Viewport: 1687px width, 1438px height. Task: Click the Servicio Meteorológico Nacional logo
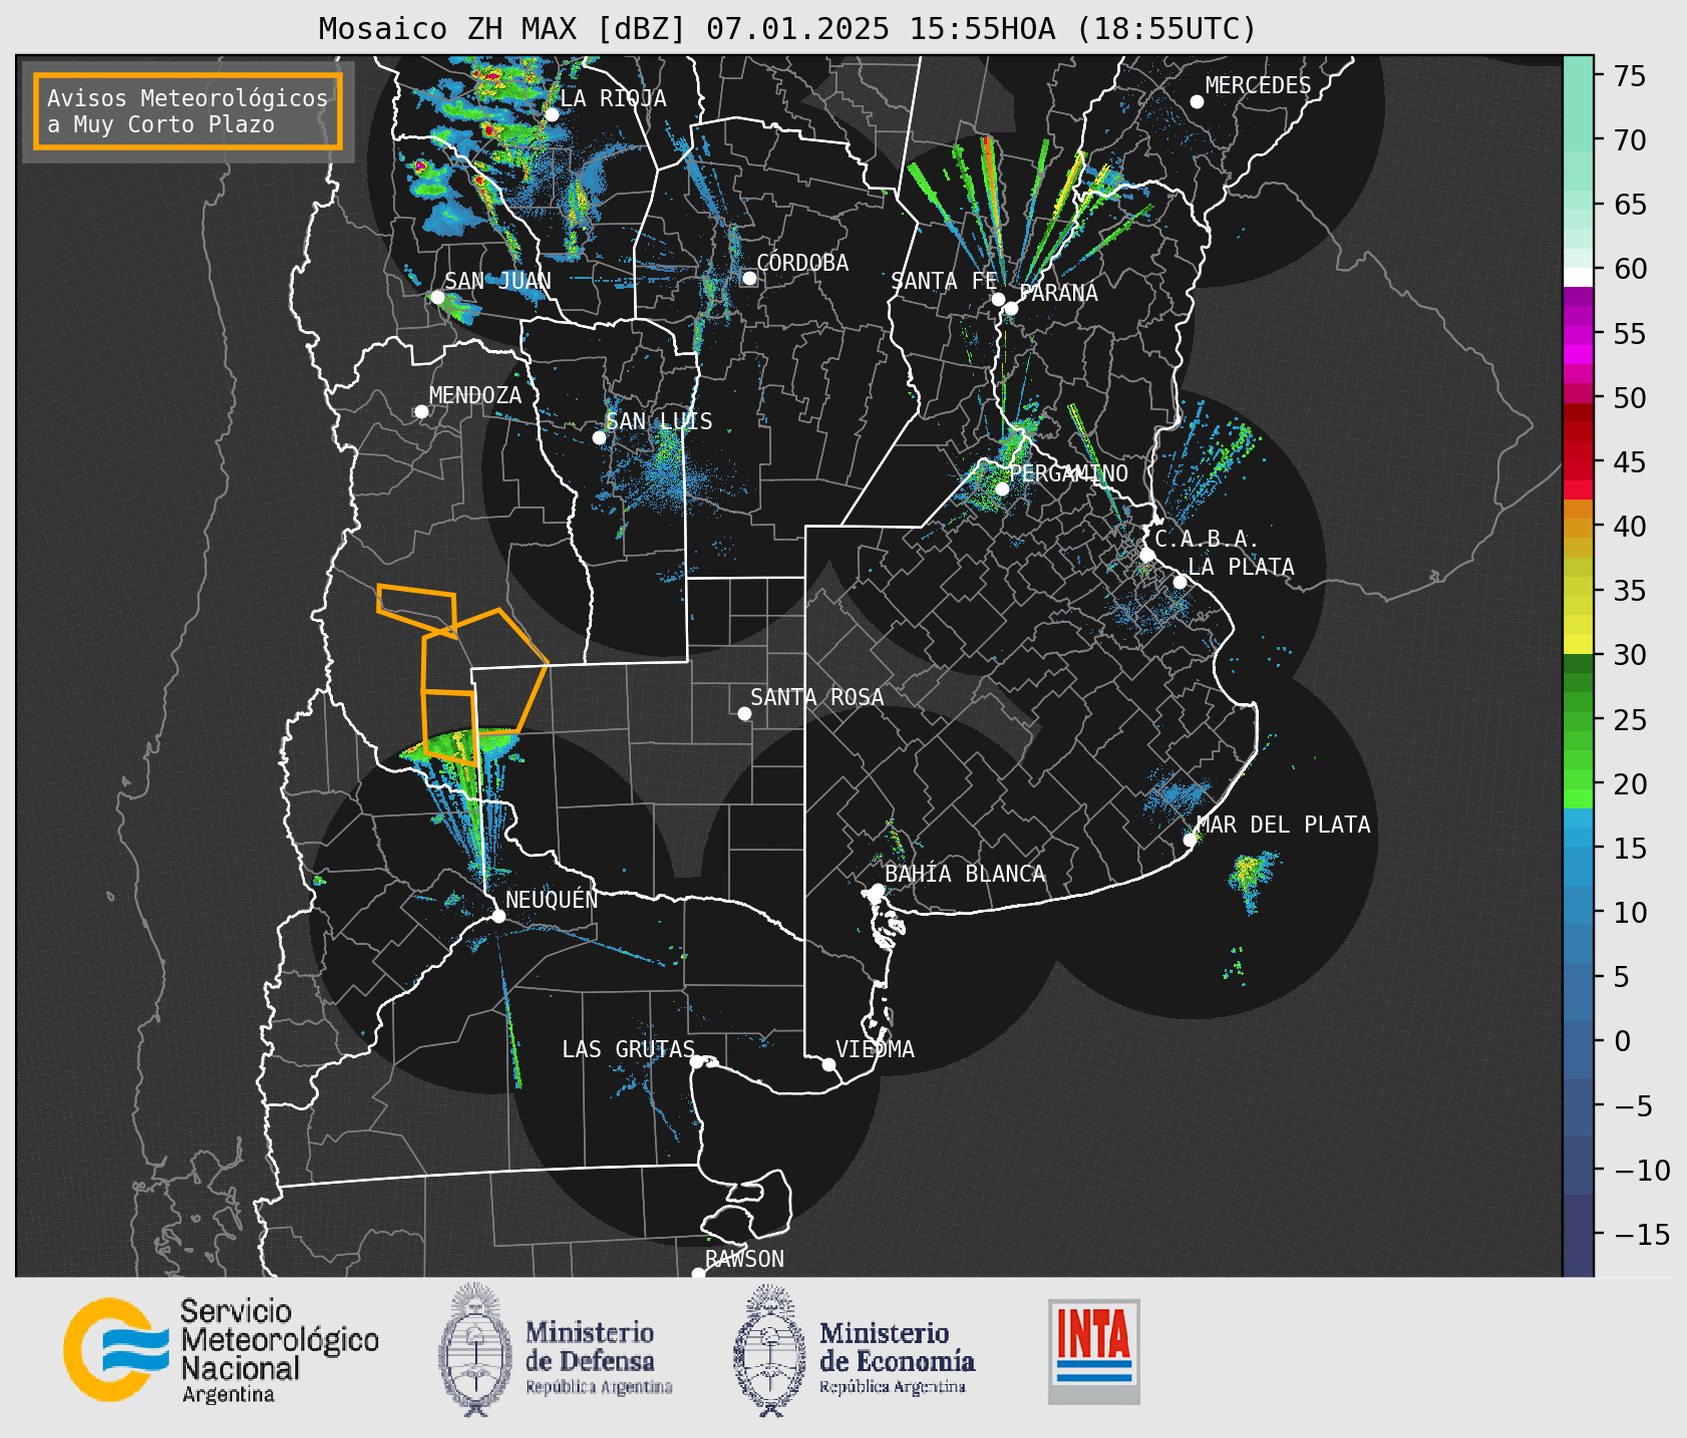point(221,1351)
